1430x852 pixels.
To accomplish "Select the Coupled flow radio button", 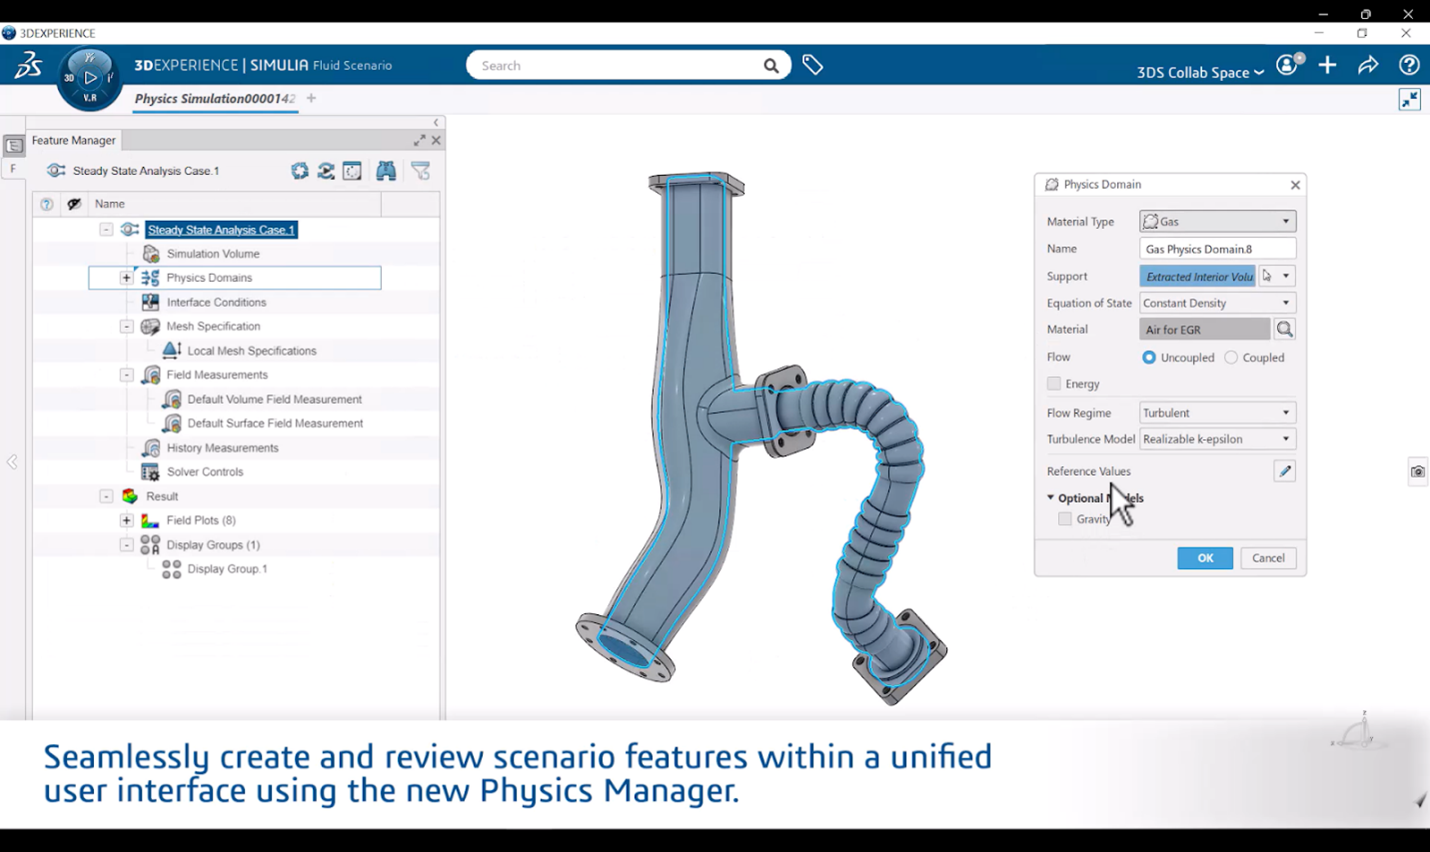I will coord(1232,357).
